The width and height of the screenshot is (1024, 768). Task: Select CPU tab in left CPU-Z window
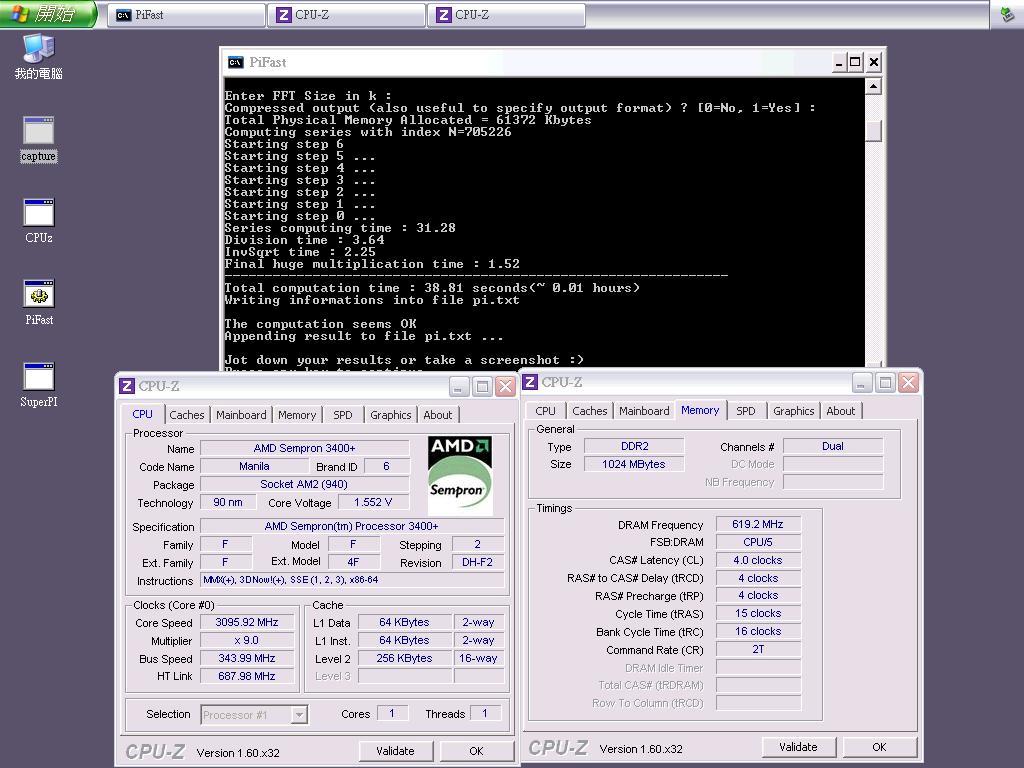[142, 414]
